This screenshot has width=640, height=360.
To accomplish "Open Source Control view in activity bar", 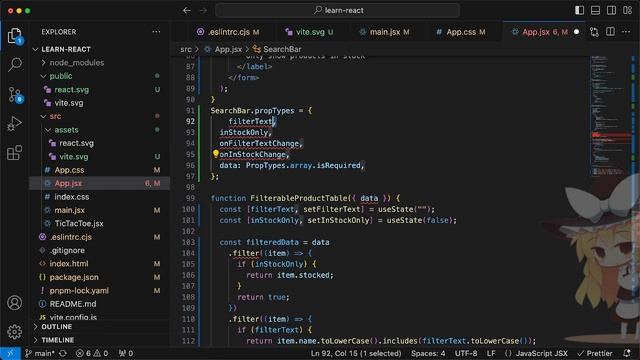I will pos(16,94).
